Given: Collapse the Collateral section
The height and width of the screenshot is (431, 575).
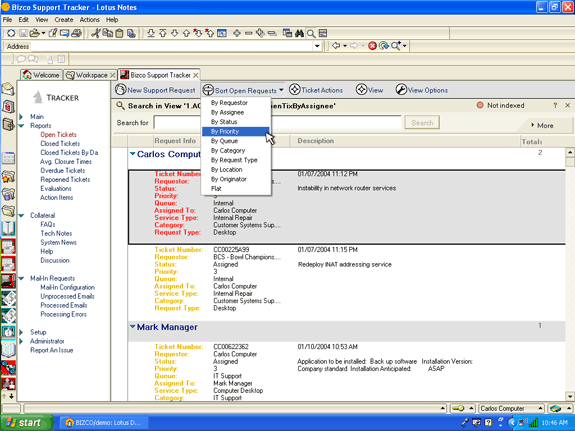Looking at the screenshot, I should 21,215.
